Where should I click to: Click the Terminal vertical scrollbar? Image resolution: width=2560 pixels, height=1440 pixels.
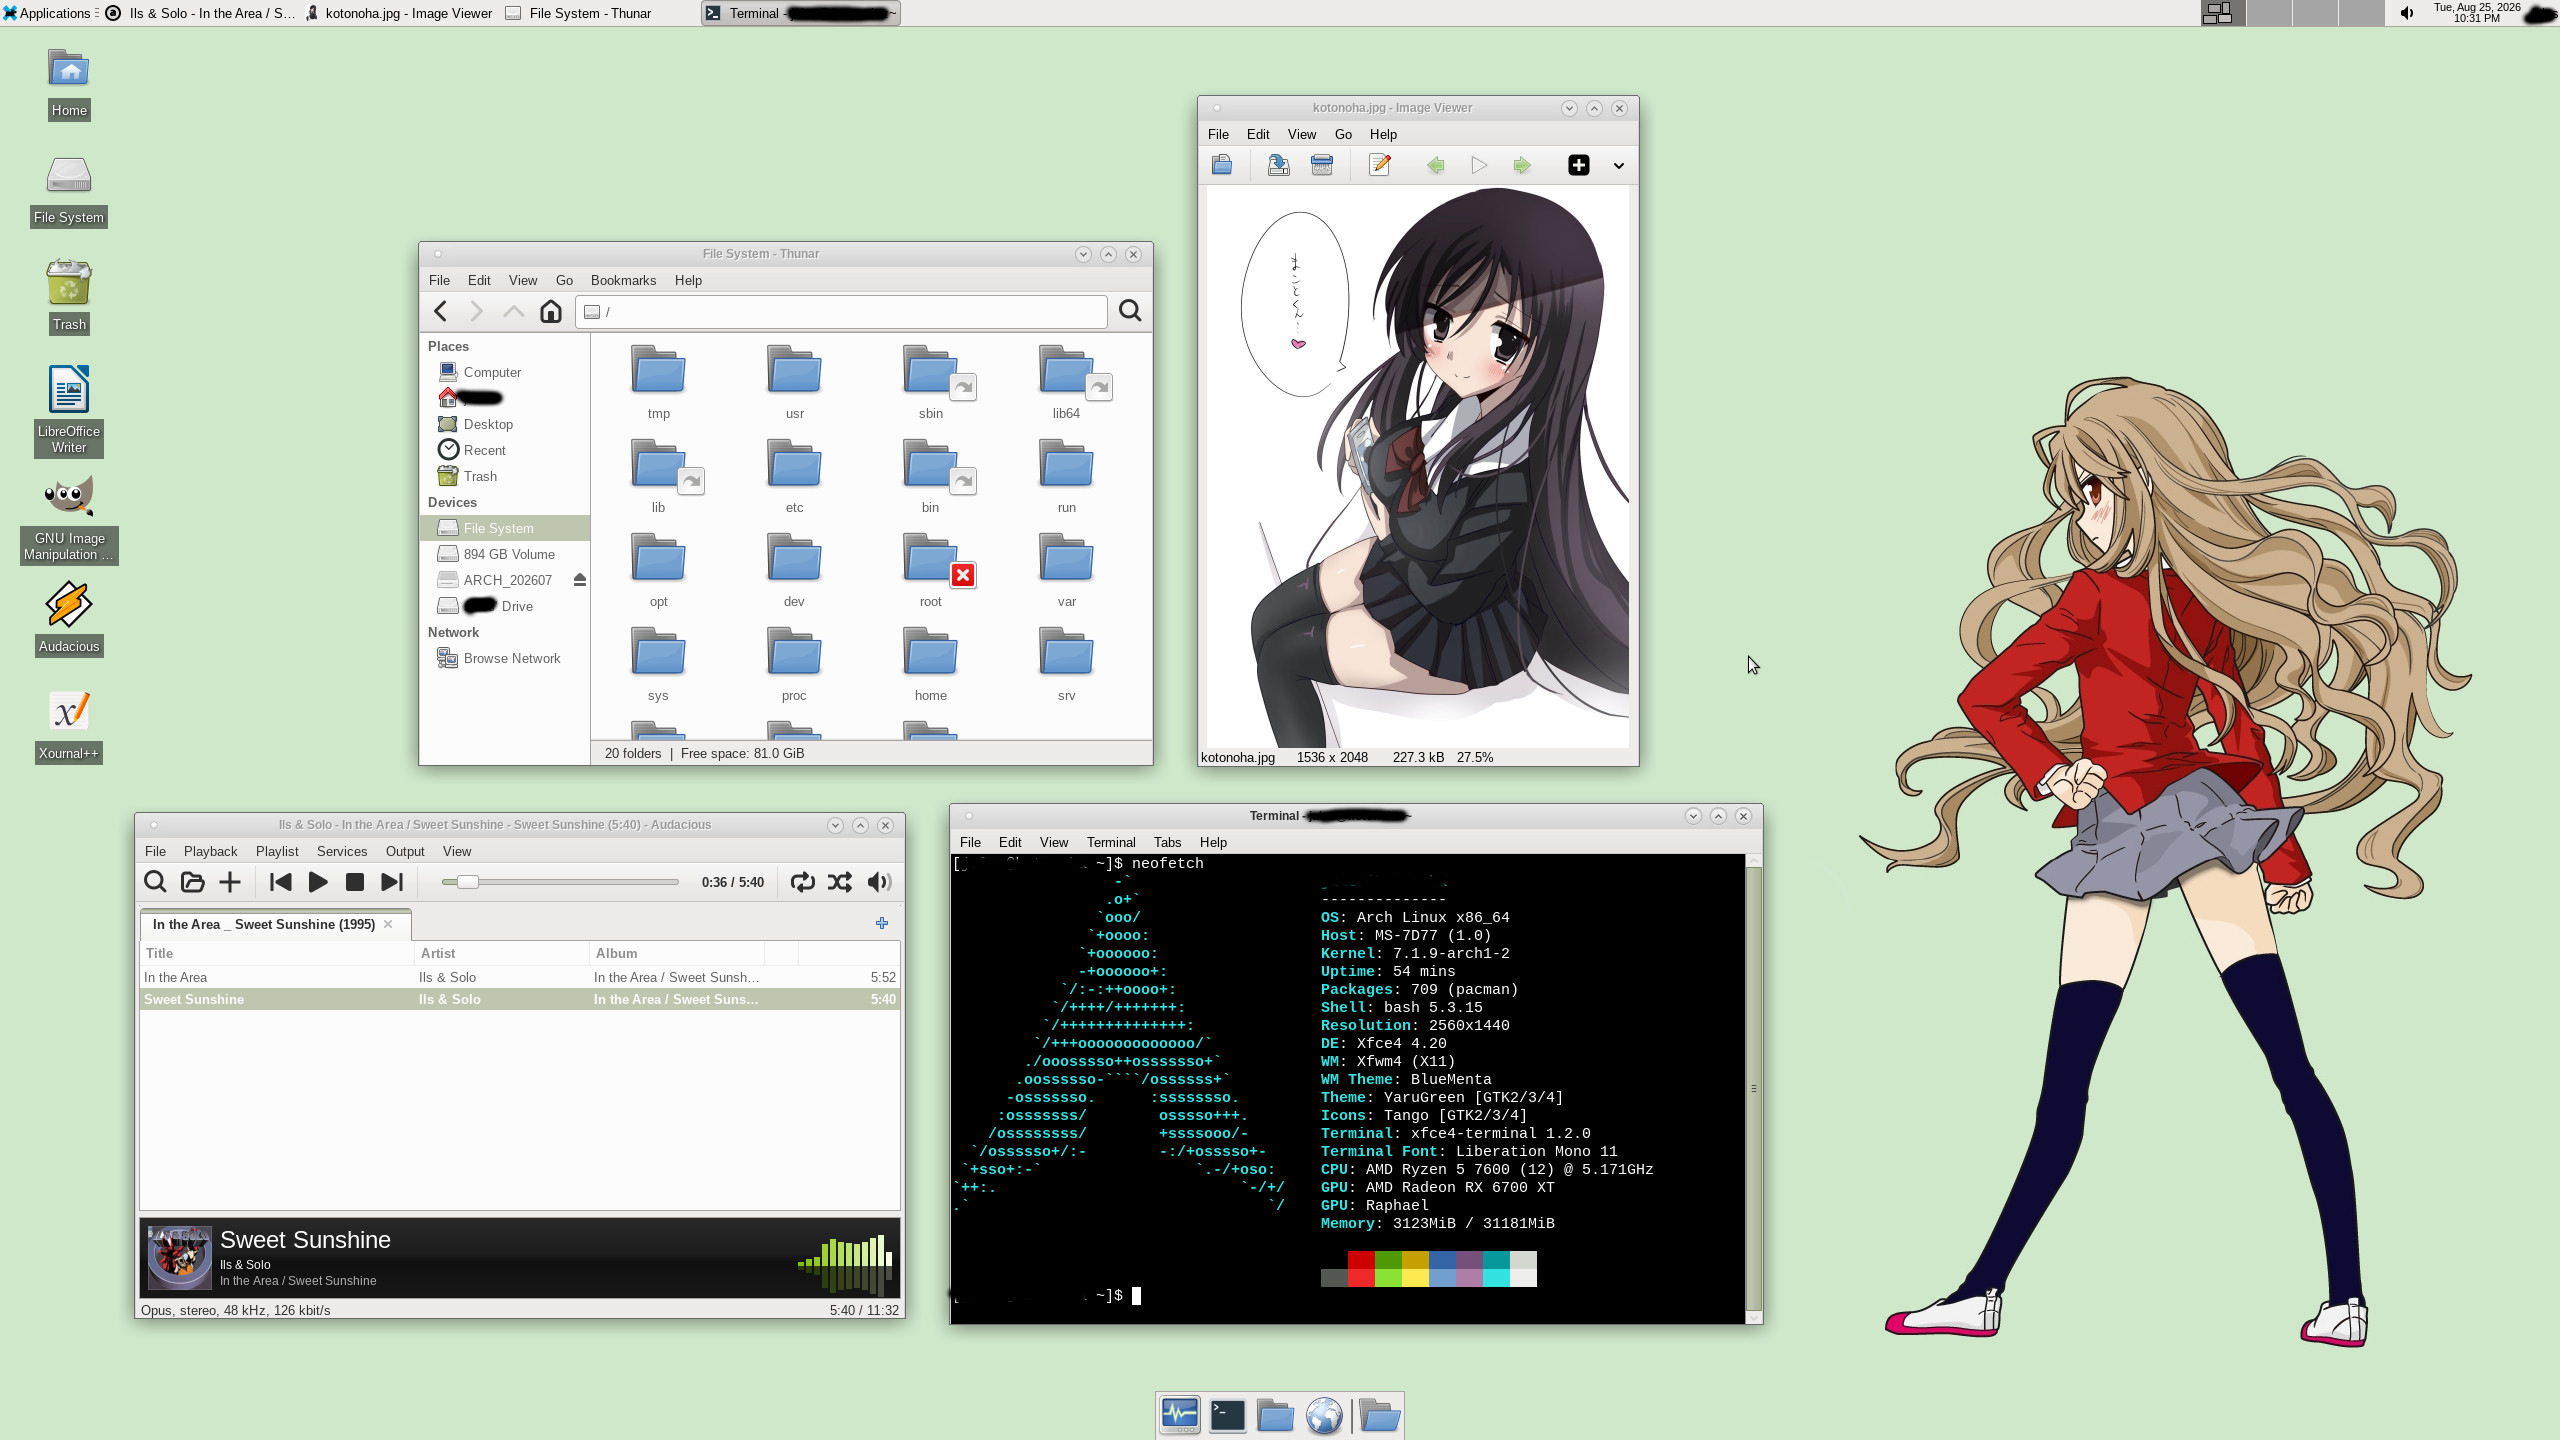[x=1754, y=1089]
